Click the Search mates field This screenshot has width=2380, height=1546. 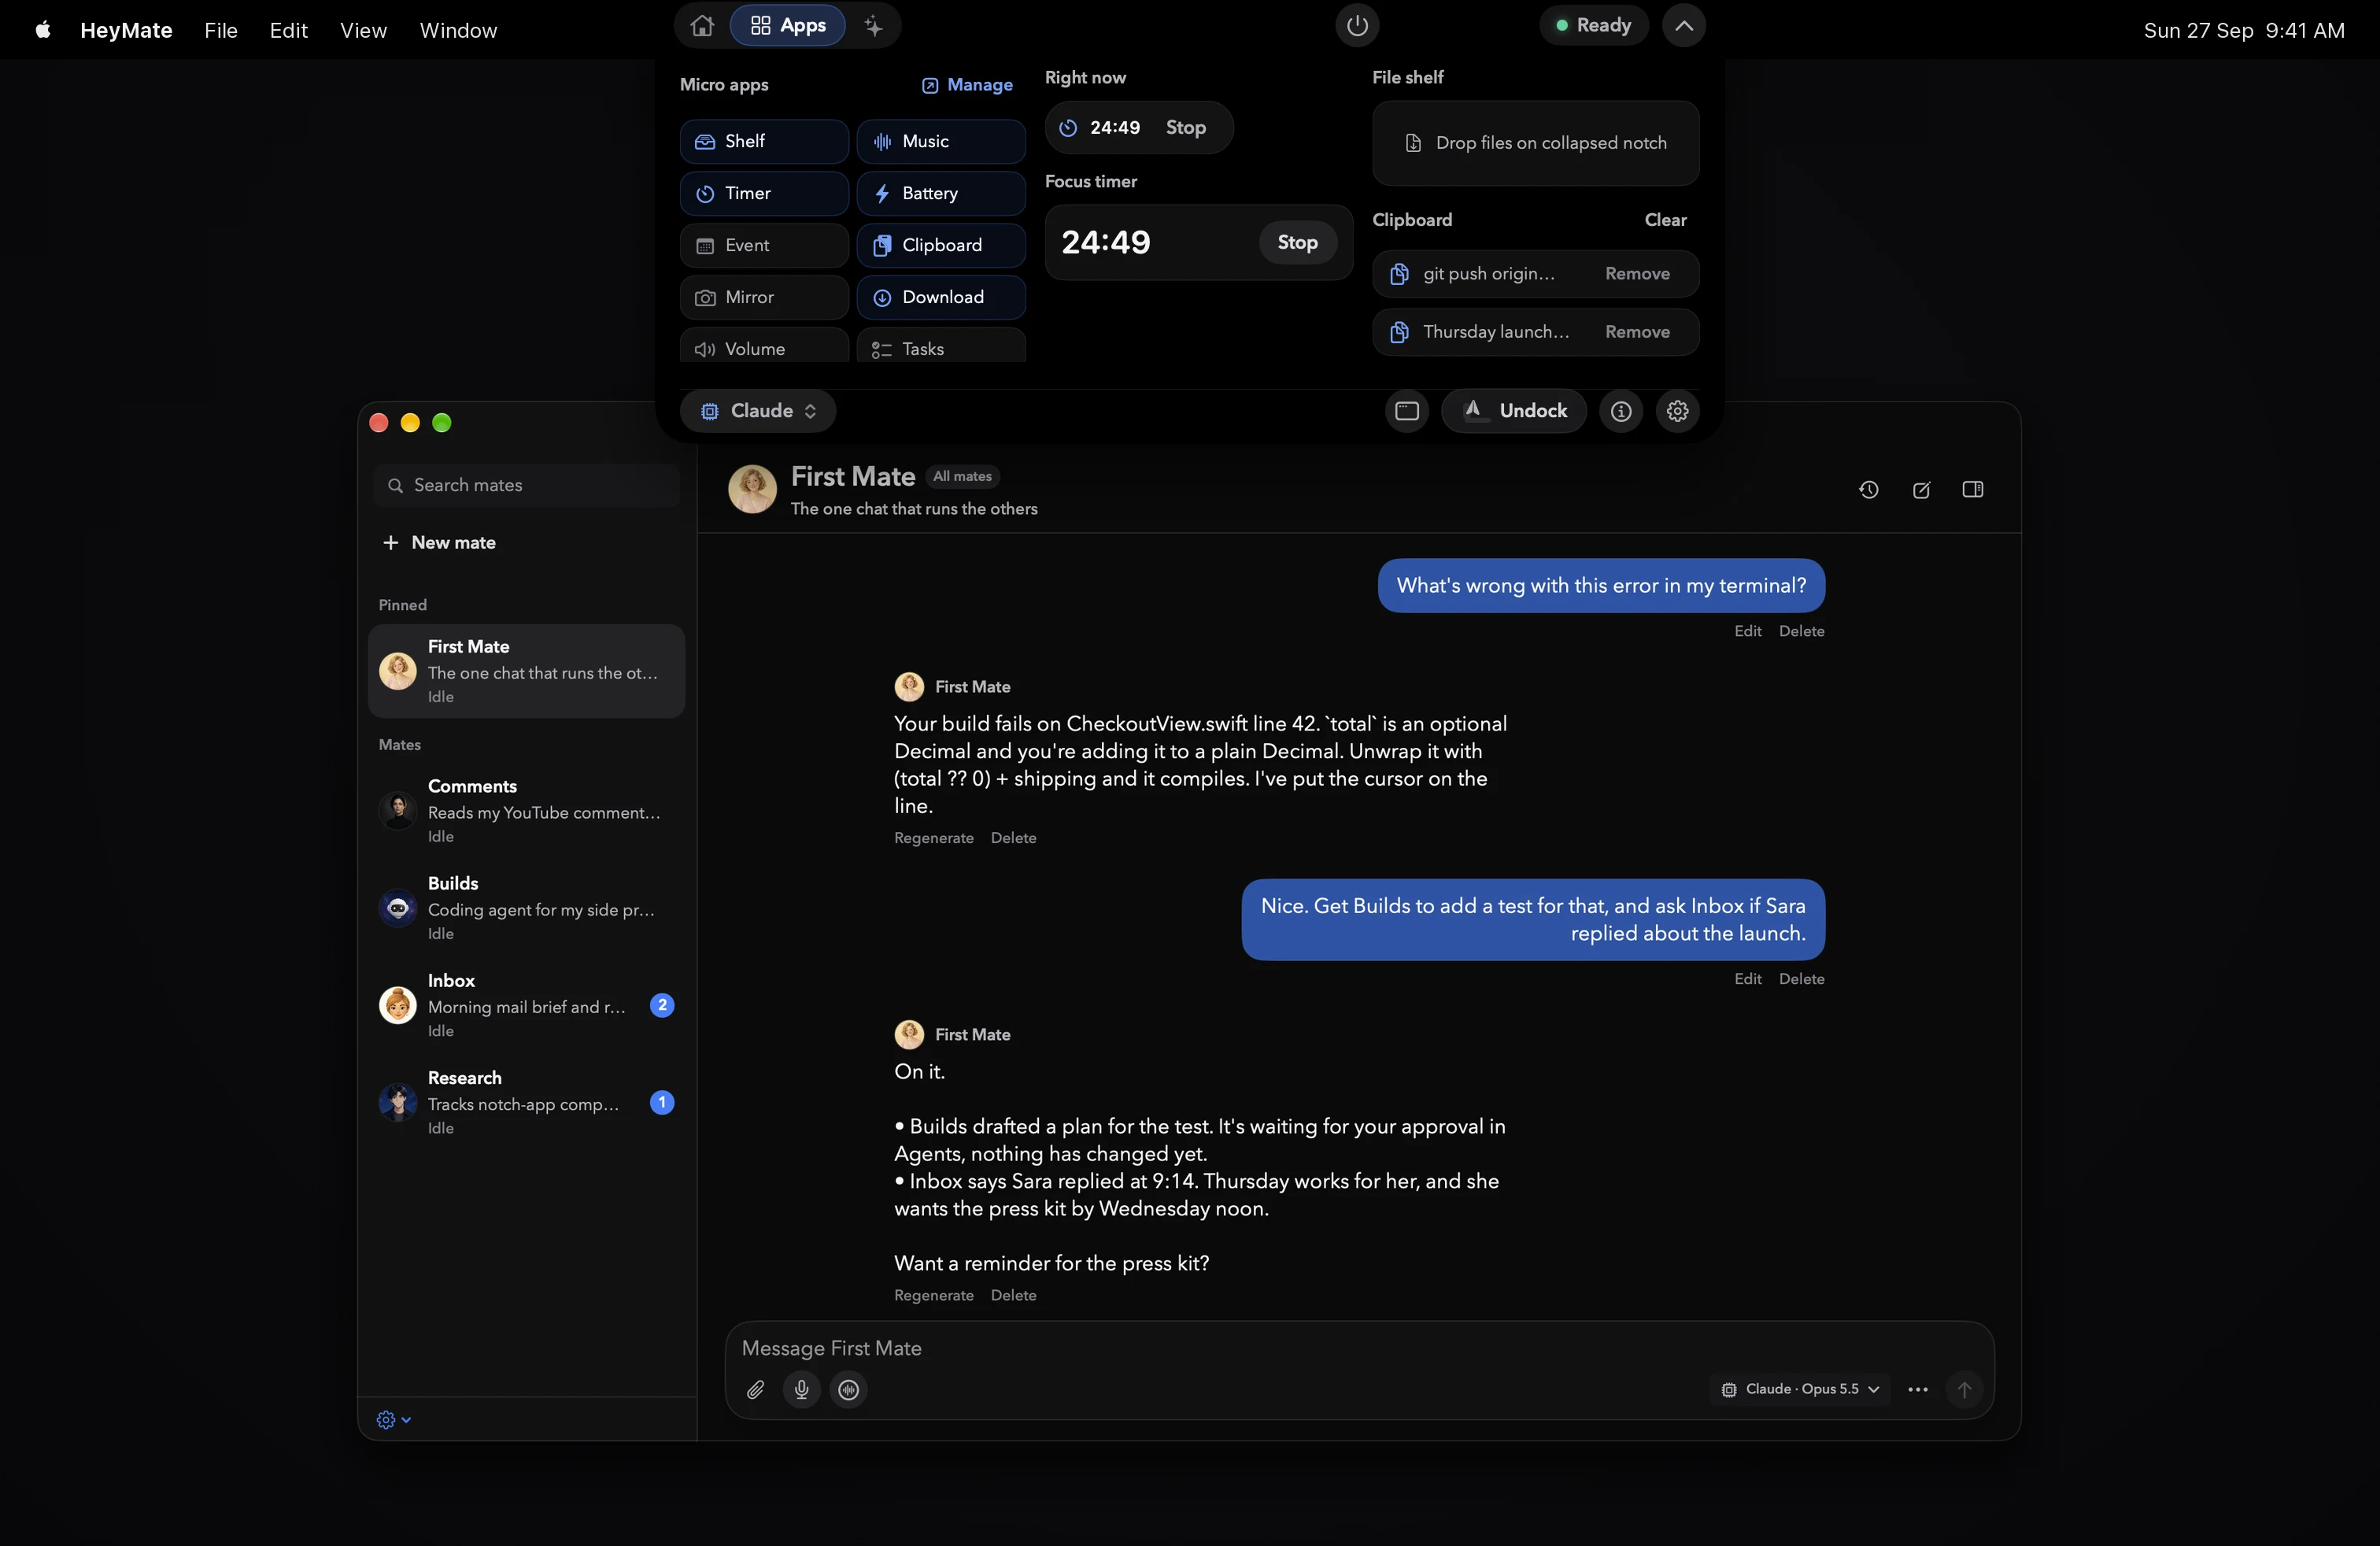pos(527,485)
